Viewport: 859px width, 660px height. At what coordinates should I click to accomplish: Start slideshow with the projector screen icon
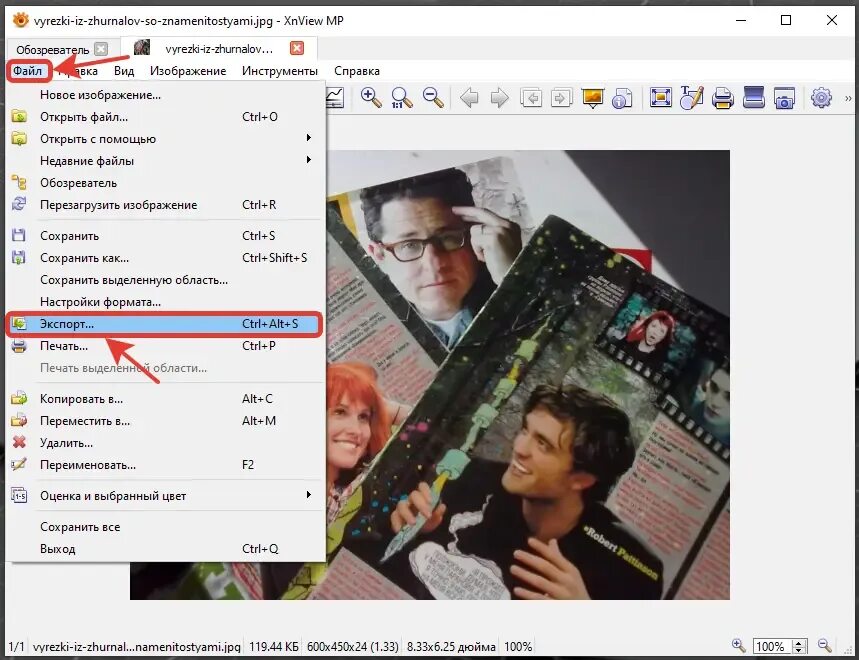(x=593, y=98)
